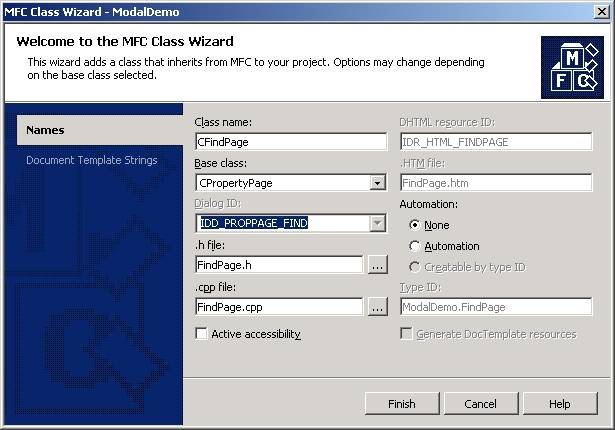Screen dimensions: 615x430
Task: Click the Welcome to MFC Class Wizard heading
Action: (x=125, y=42)
